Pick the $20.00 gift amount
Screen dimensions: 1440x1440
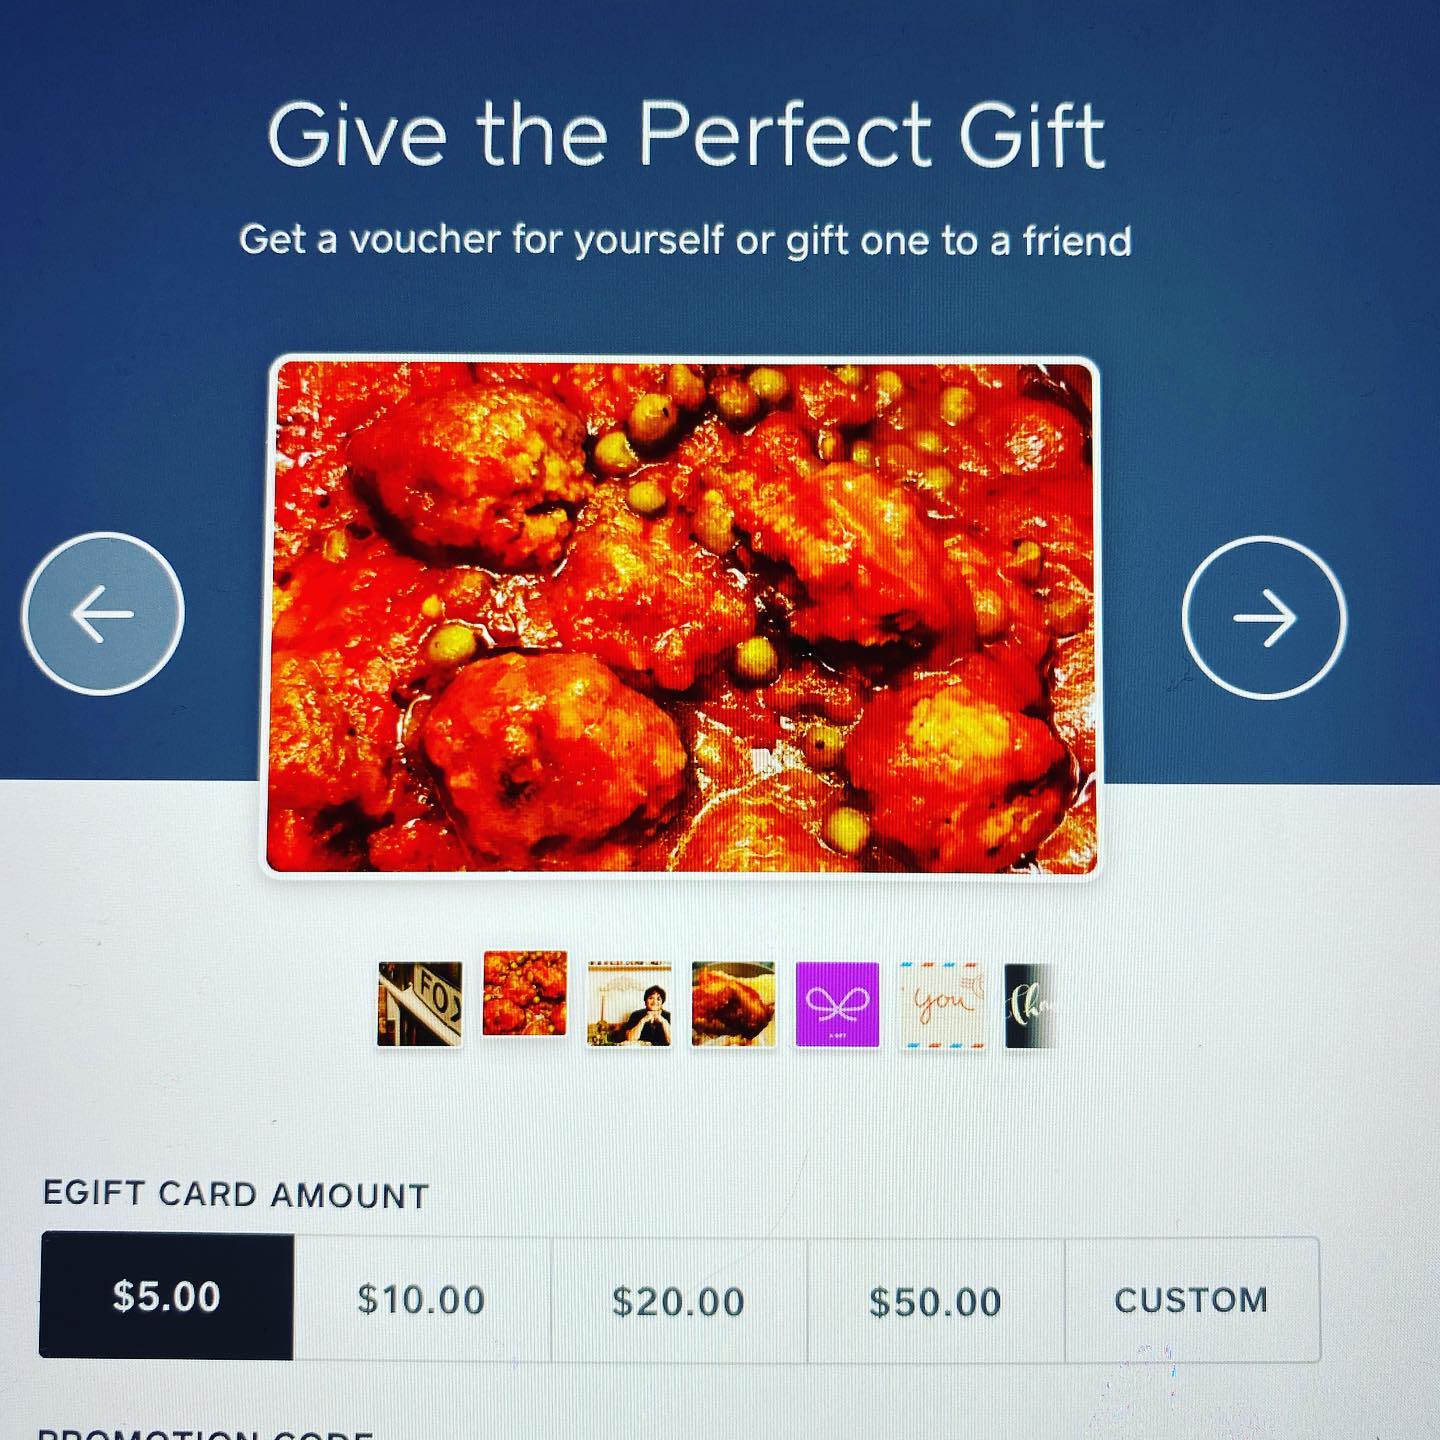coord(679,1301)
